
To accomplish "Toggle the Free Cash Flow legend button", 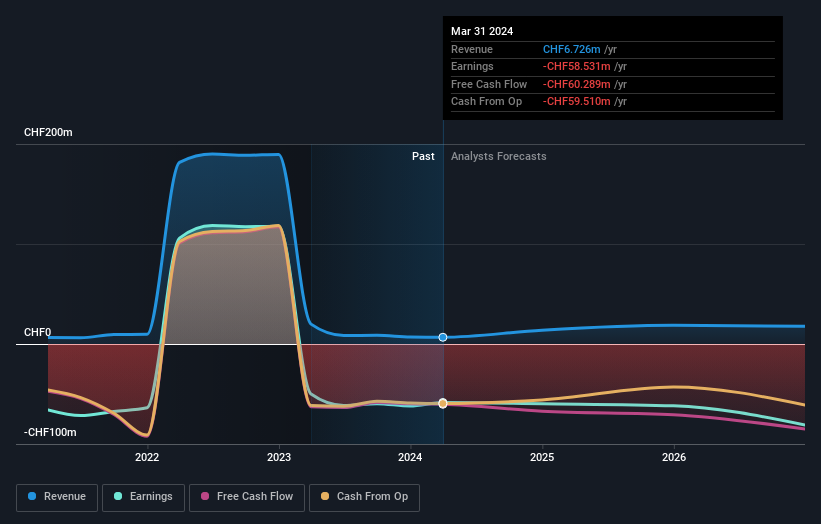I will [x=247, y=497].
